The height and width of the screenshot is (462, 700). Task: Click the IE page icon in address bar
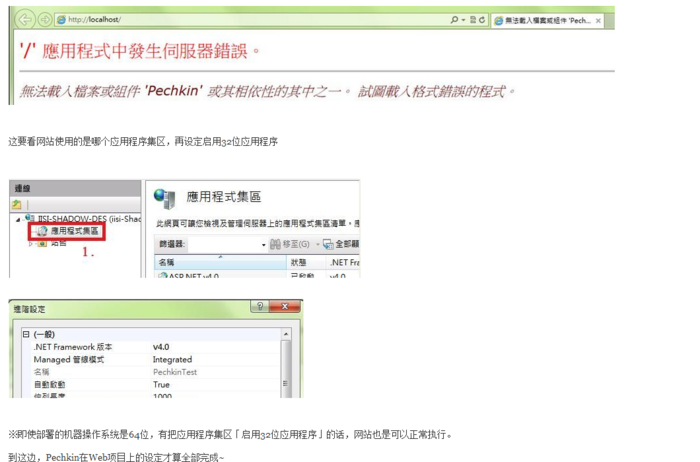point(61,20)
